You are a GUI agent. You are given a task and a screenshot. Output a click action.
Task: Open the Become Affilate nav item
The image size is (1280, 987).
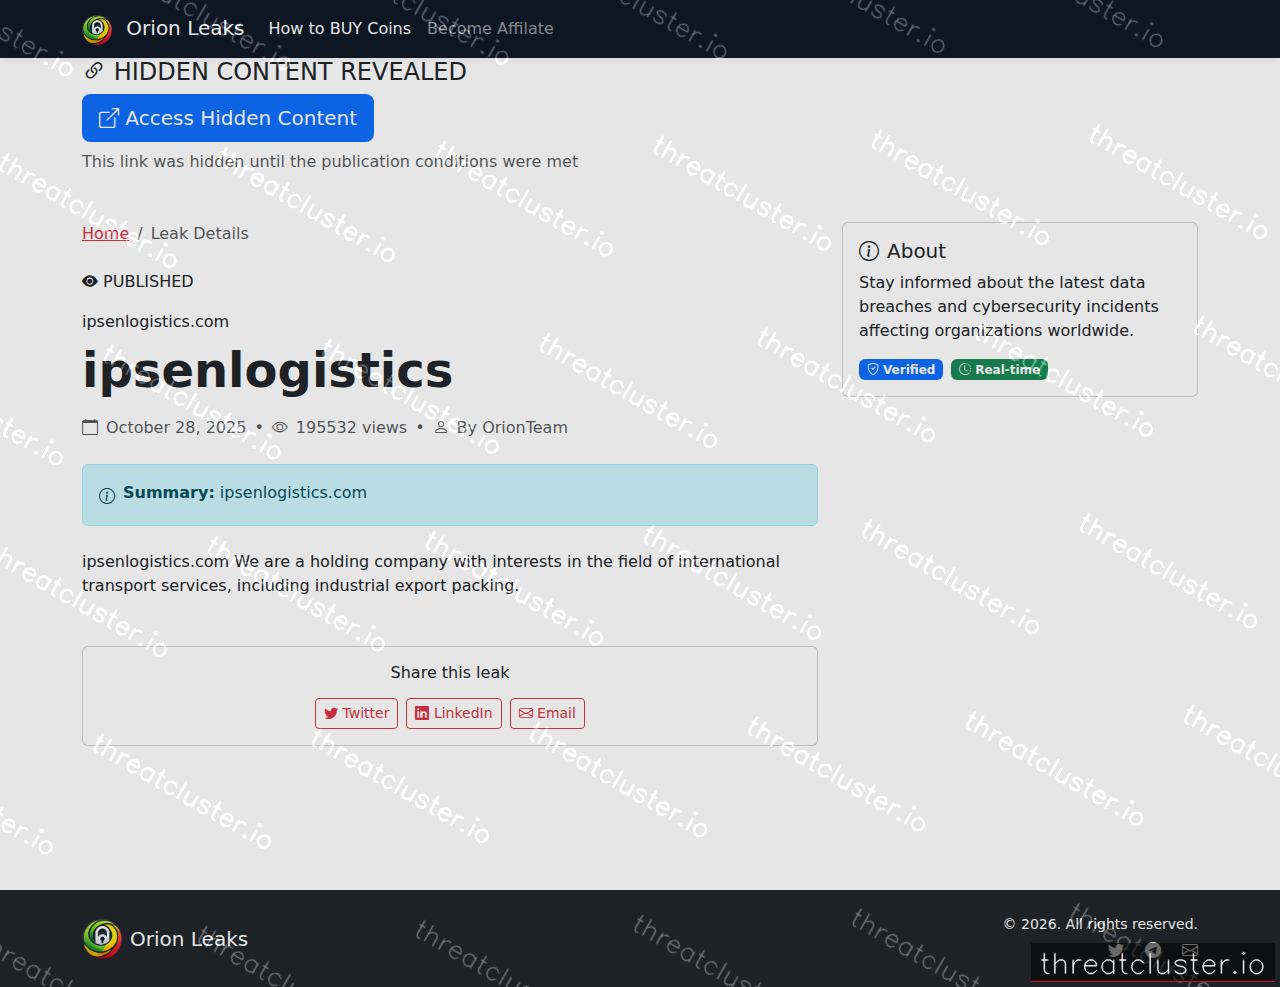click(x=490, y=29)
